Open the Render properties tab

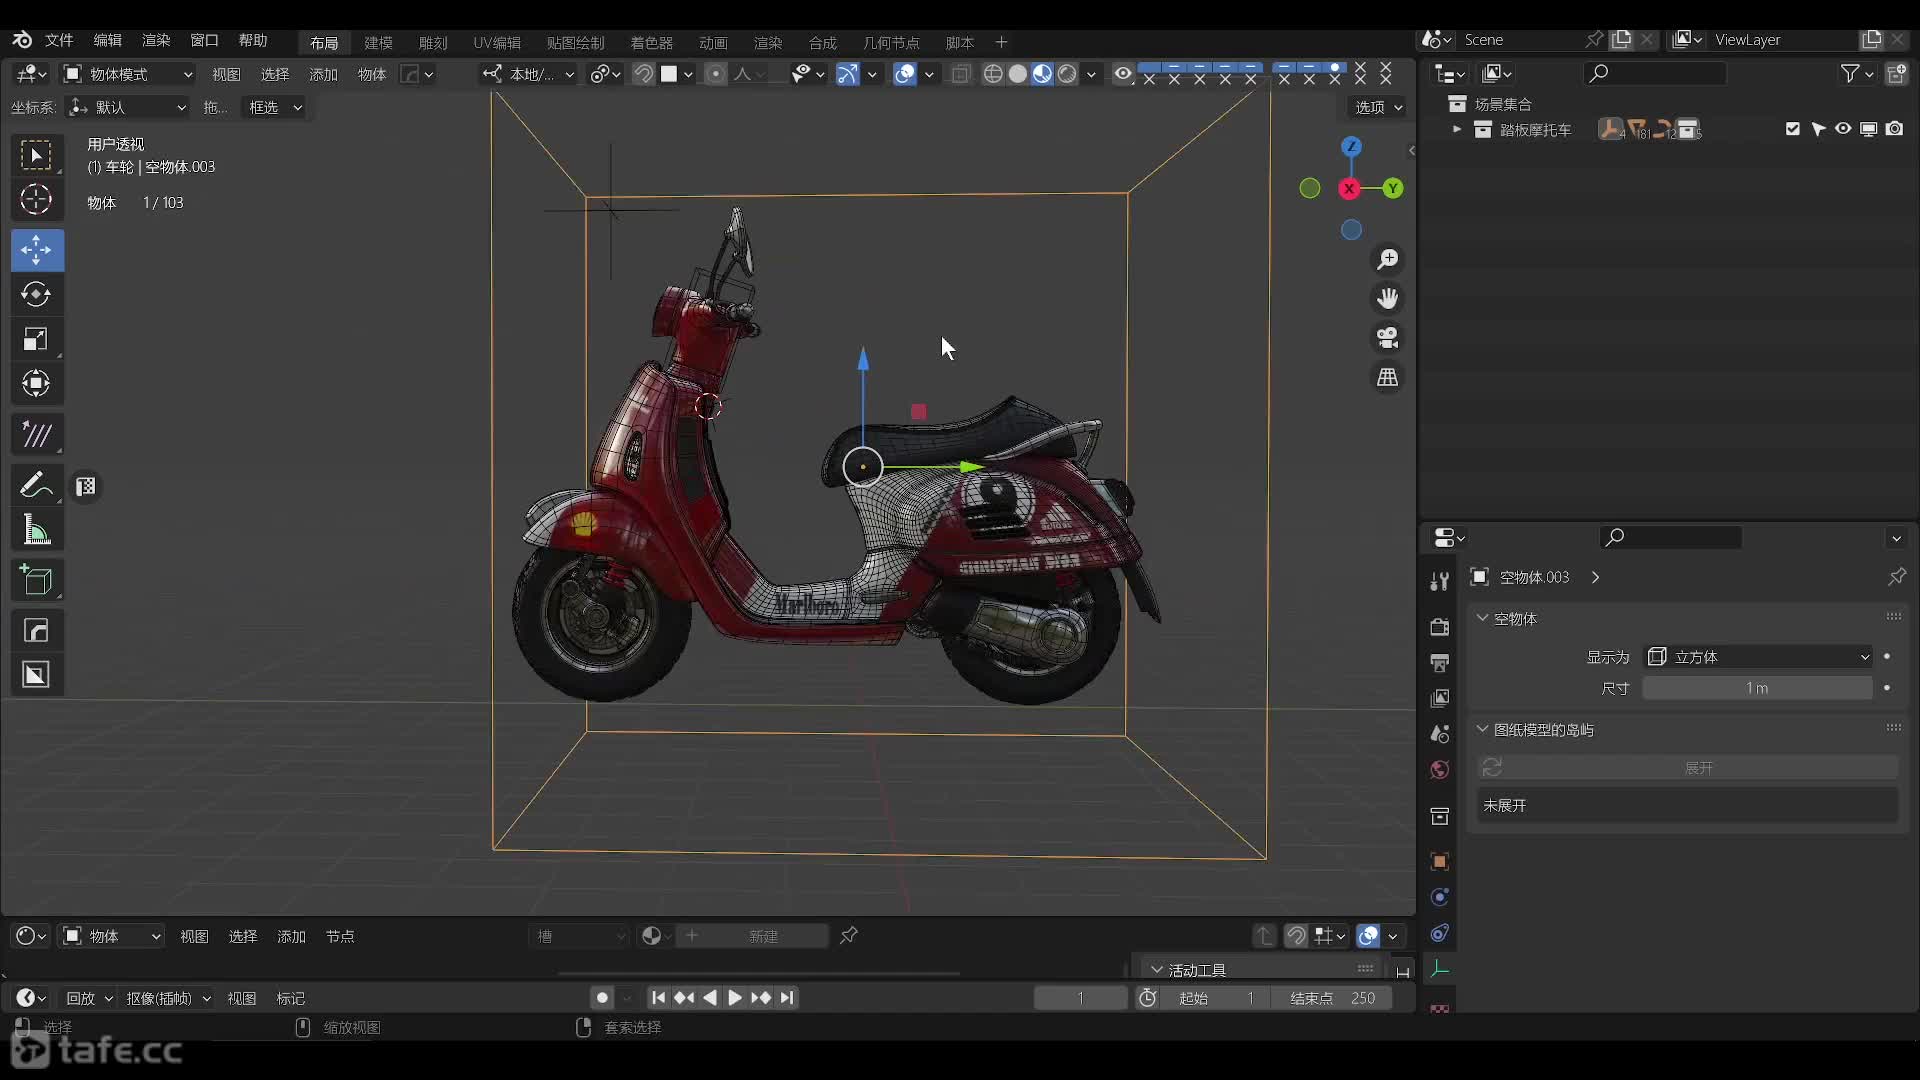point(1440,627)
